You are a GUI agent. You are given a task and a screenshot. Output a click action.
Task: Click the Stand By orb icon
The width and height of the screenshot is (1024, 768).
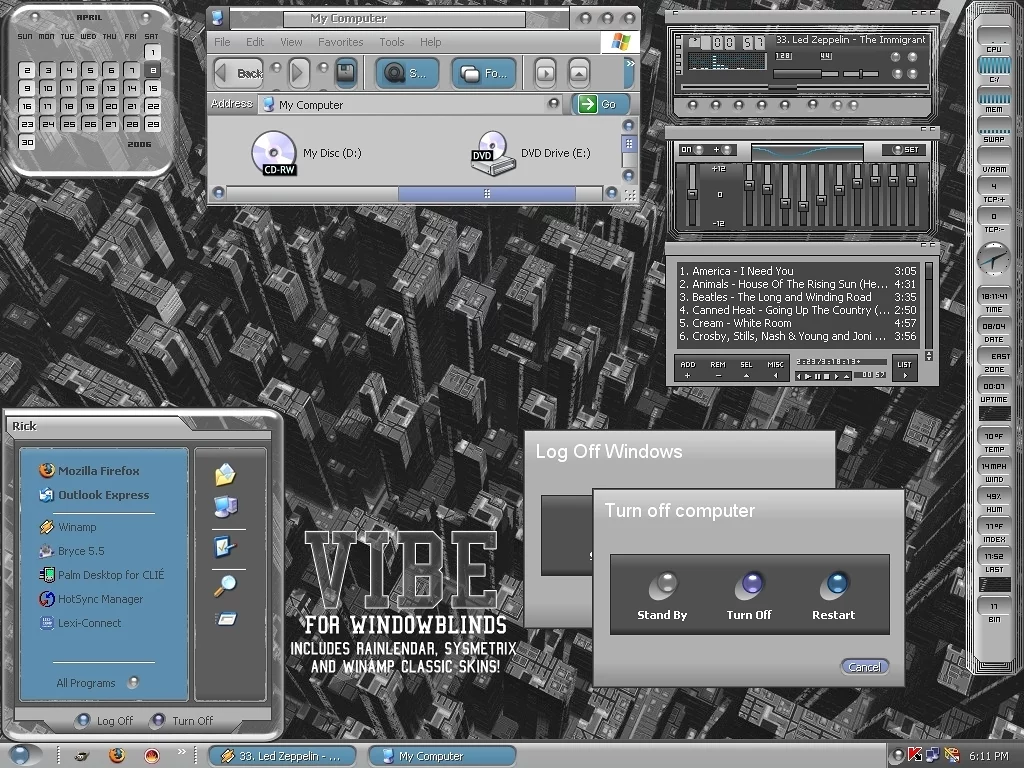(x=661, y=585)
